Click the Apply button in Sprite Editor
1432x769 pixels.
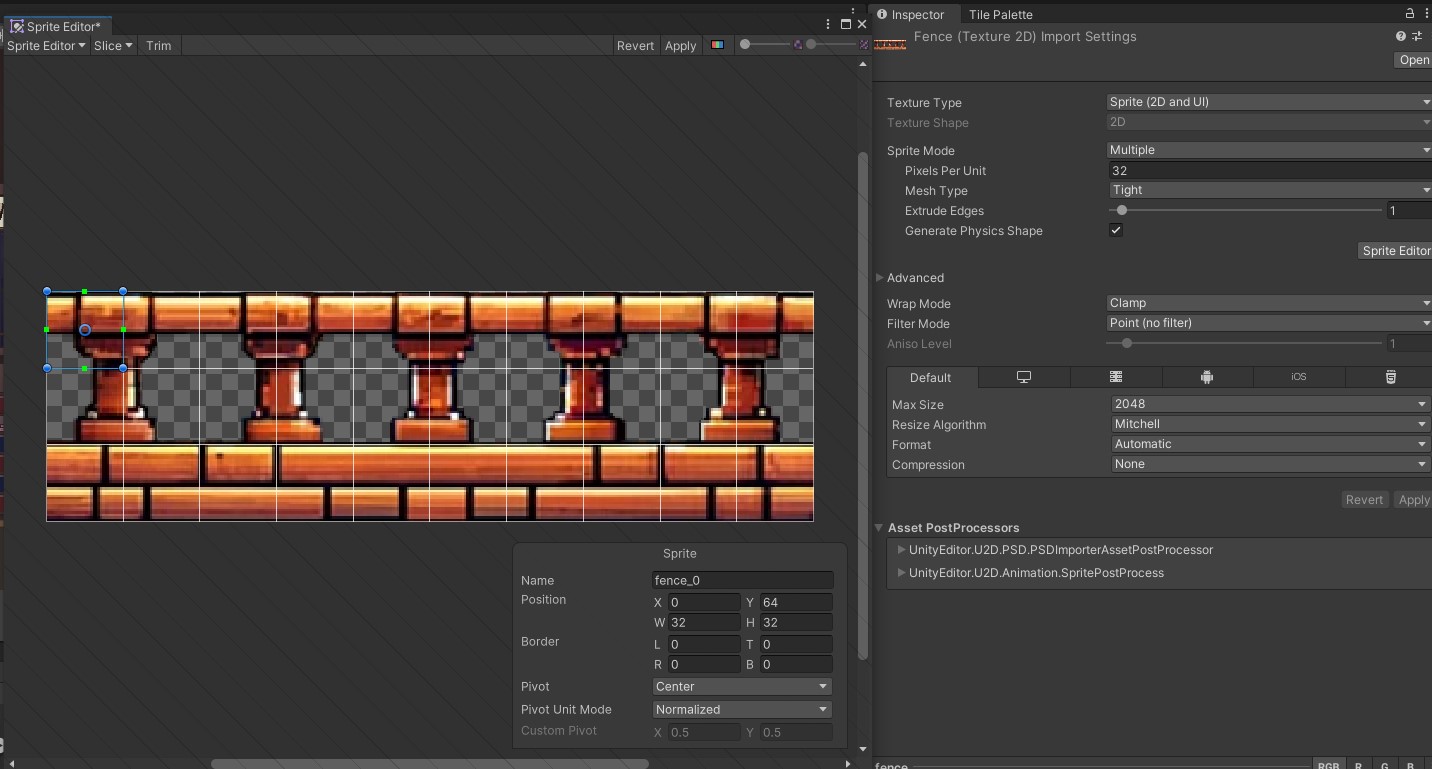[680, 45]
